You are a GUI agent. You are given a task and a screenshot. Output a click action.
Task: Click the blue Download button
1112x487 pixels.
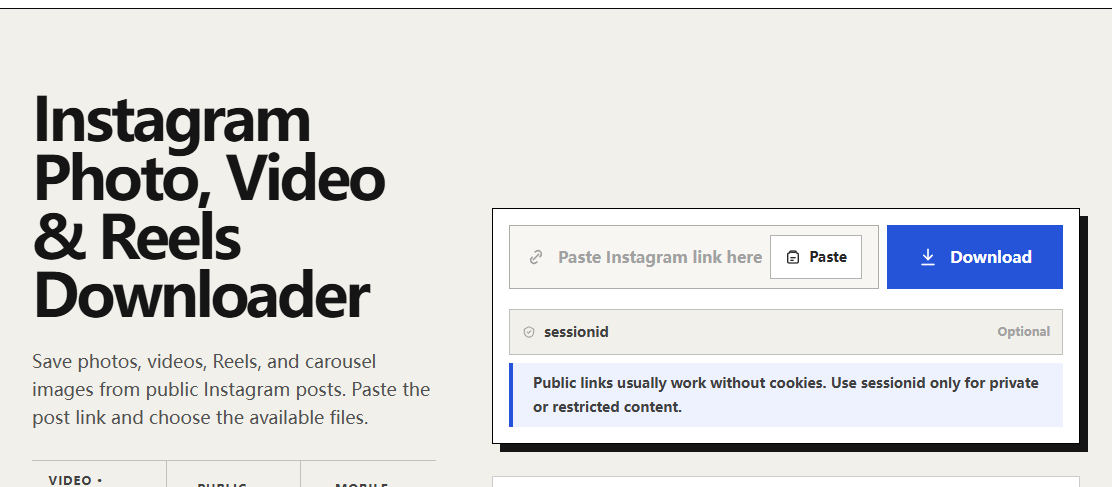pos(974,257)
